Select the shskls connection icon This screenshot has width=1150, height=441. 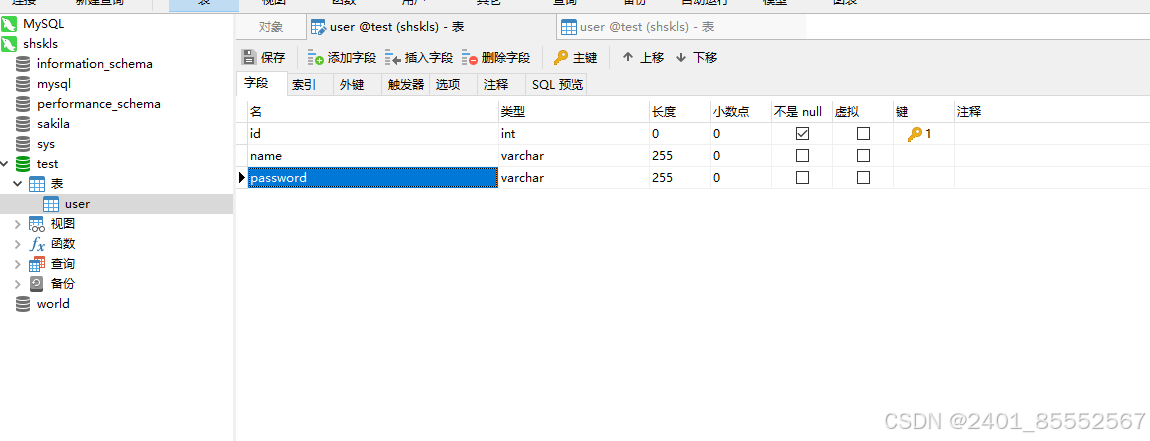[9, 44]
